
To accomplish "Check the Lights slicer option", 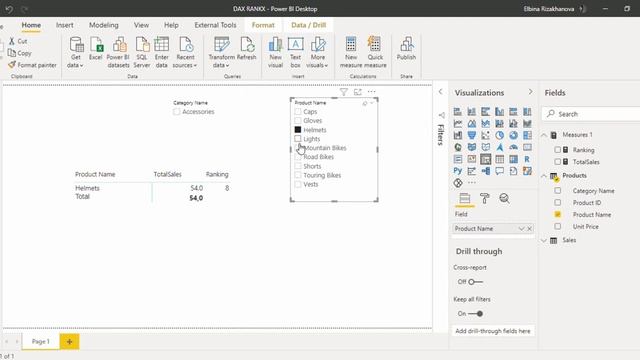I will [298, 139].
